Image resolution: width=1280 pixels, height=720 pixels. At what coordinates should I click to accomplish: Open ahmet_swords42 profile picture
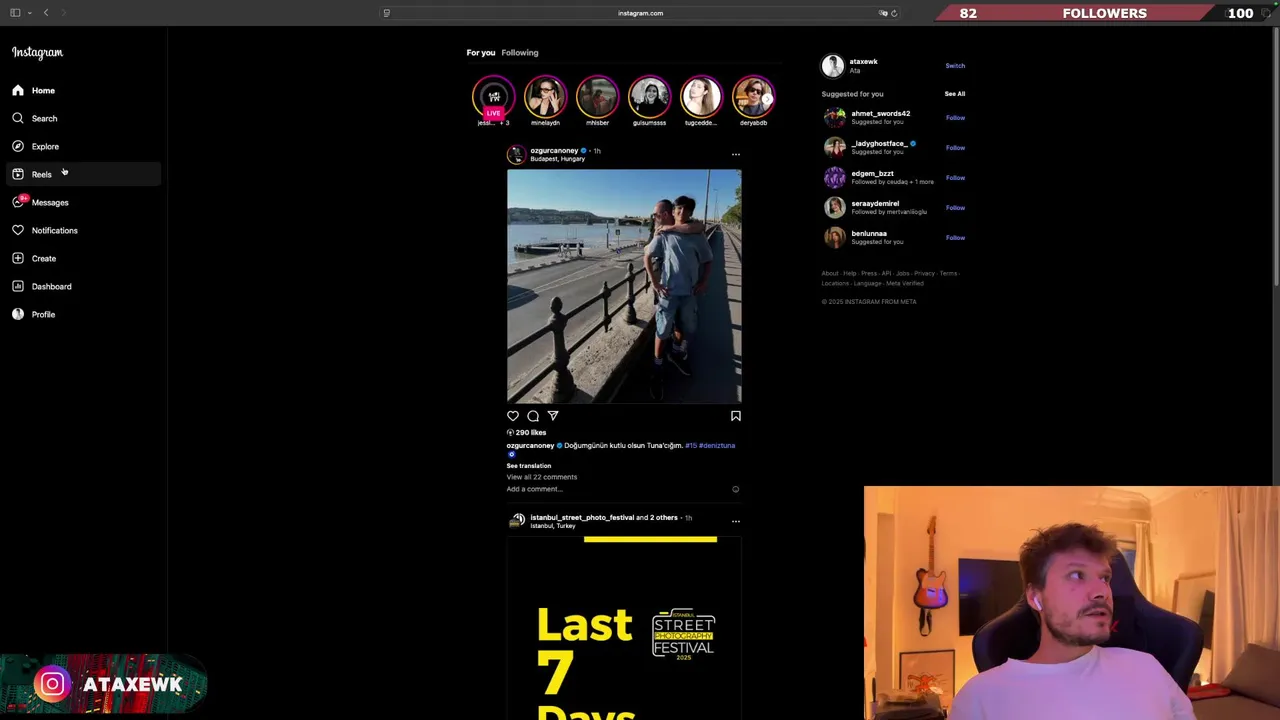pyautogui.click(x=834, y=118)
